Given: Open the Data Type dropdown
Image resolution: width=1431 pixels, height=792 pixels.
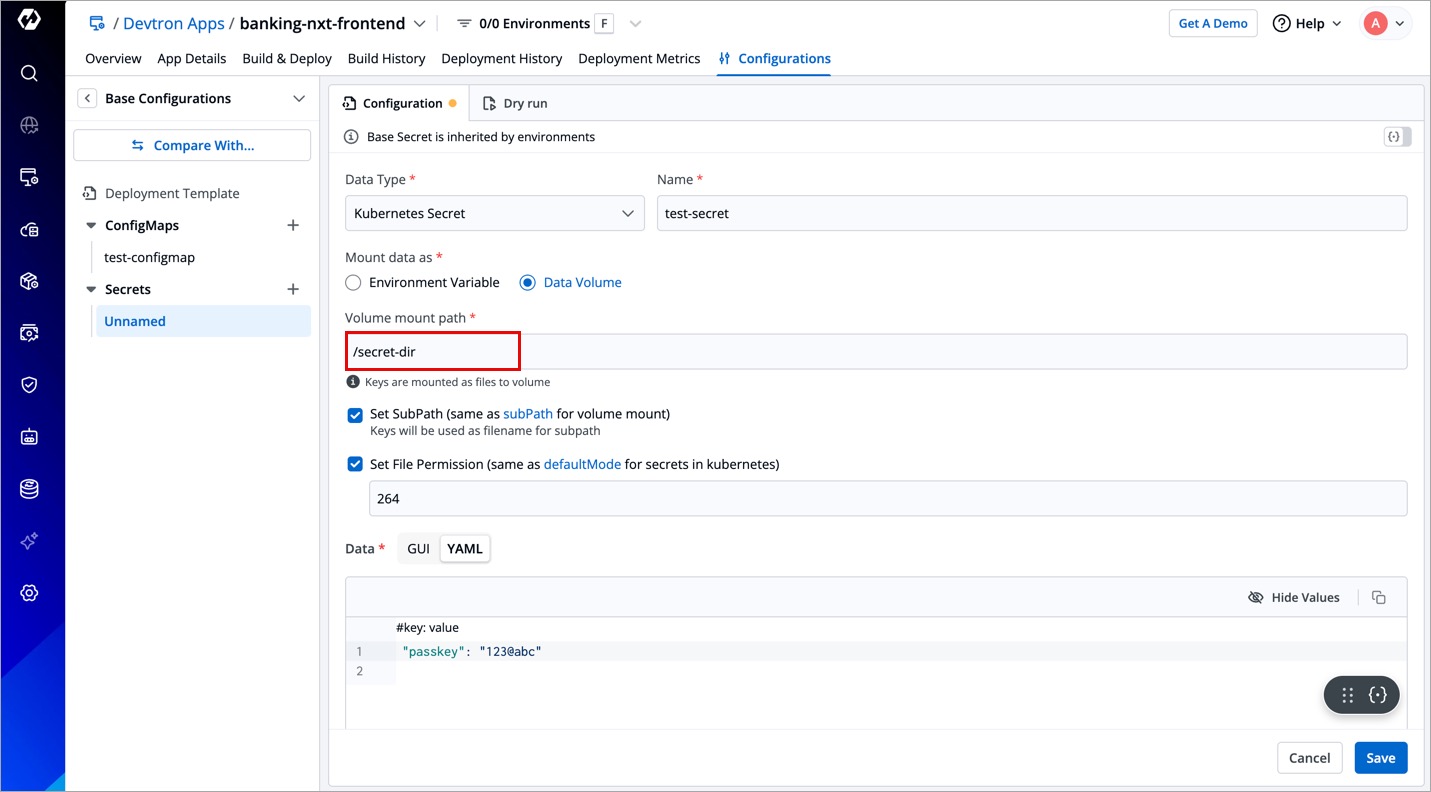Looking at the screenshot, I should pyautogui.click(x=494, y=213).
